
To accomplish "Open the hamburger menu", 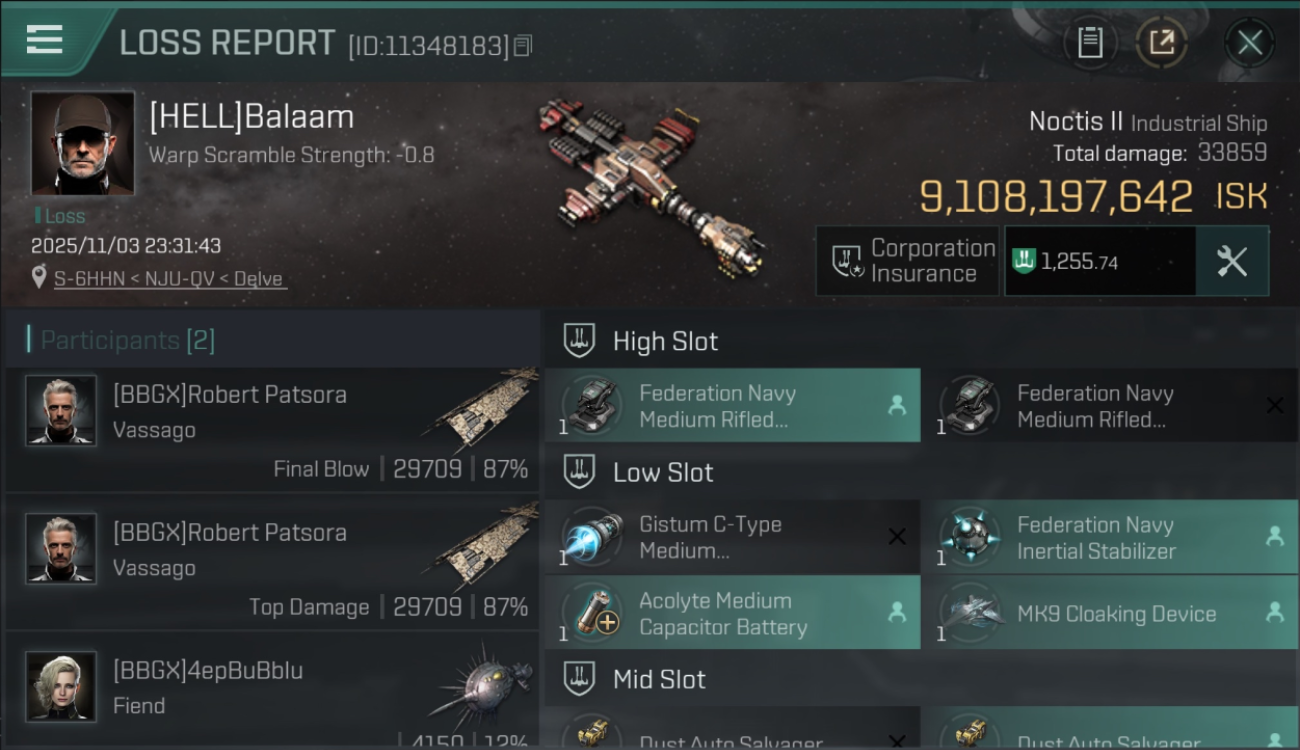I will 44,40.
